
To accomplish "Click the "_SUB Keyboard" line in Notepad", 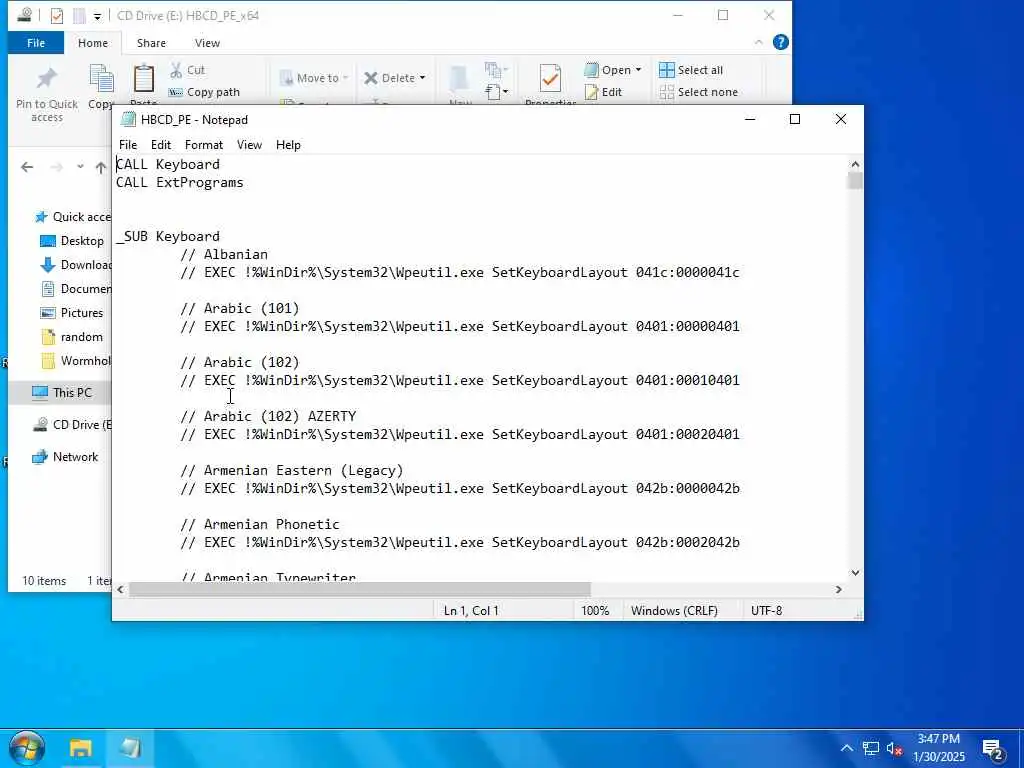I will click(168, 236).
